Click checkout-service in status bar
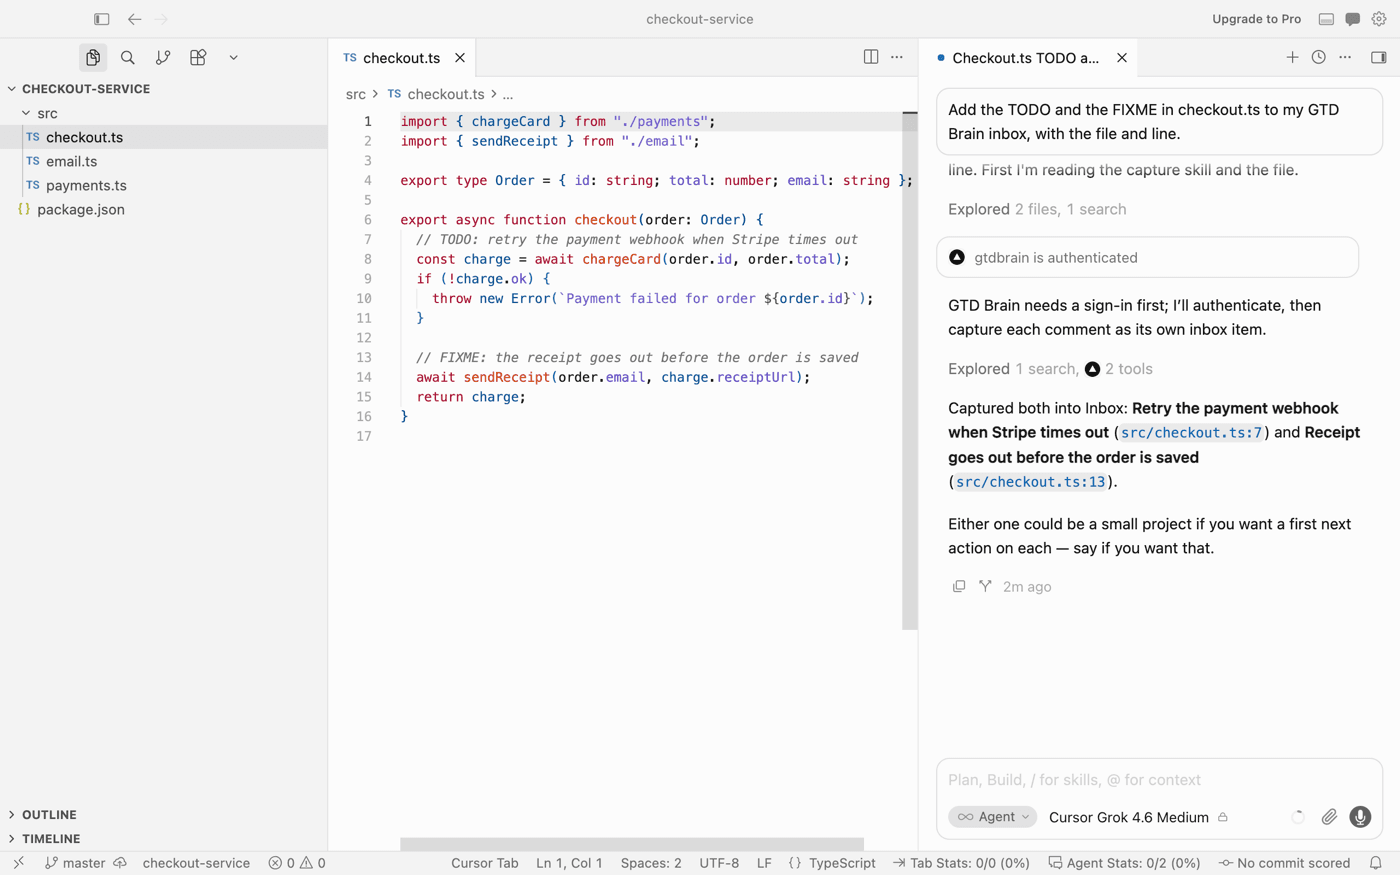This screenshot has height=875, width=1400. tap(196, 863)
